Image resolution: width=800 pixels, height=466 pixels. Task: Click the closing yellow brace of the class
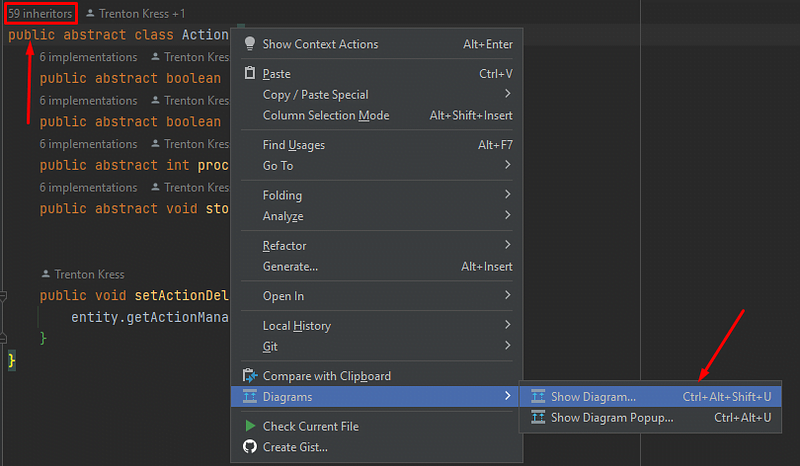(x=12, y=360)
